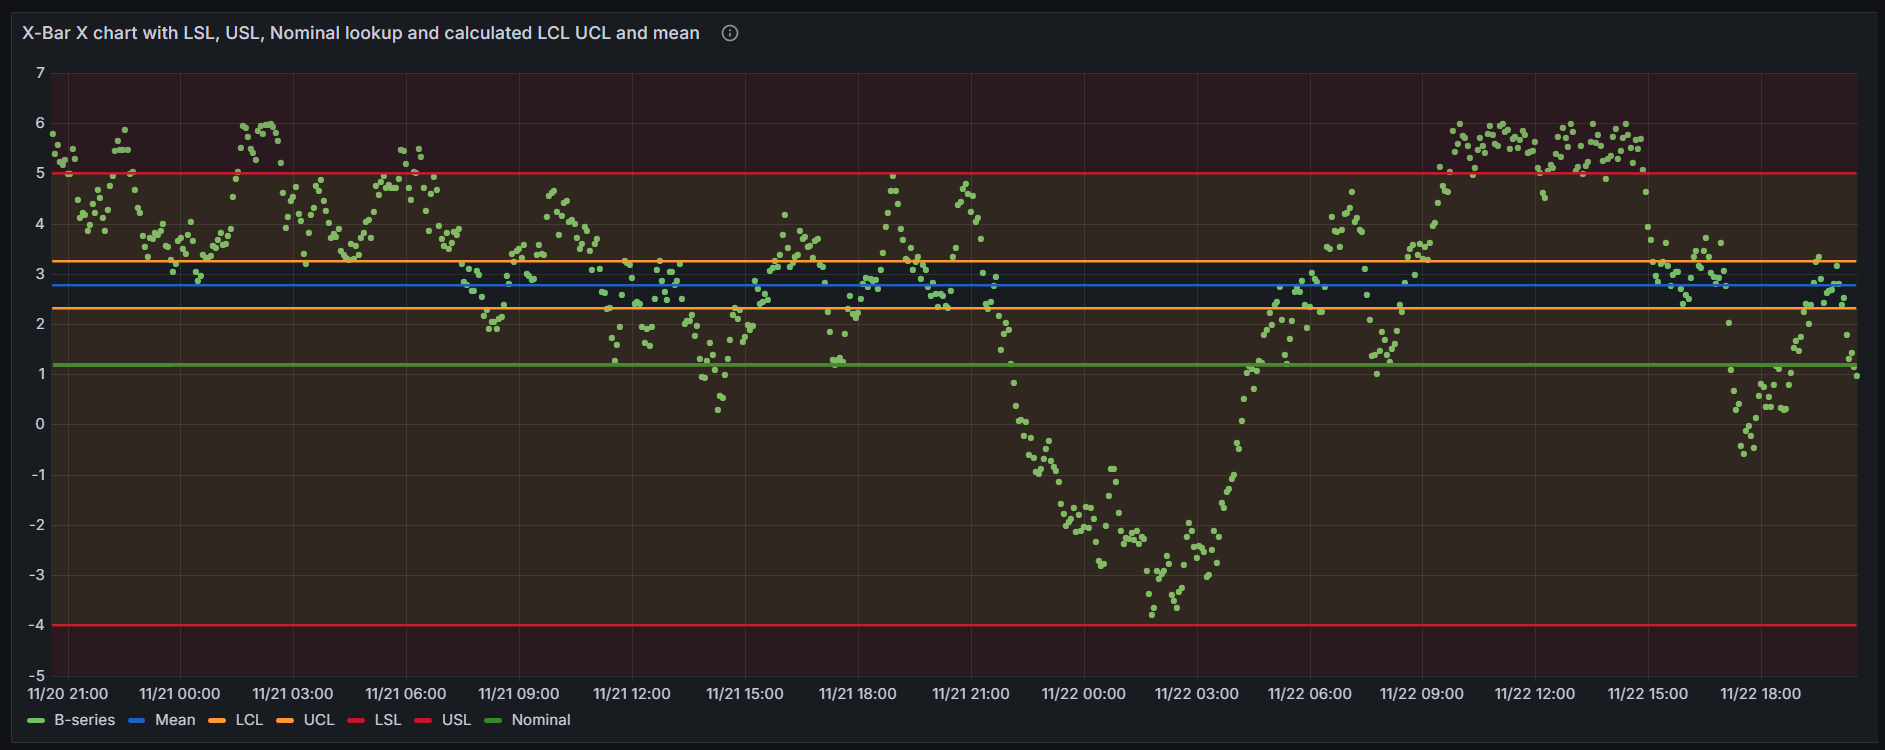Click the y-axis value 7
1885x750 pixels.
point(40,73)
